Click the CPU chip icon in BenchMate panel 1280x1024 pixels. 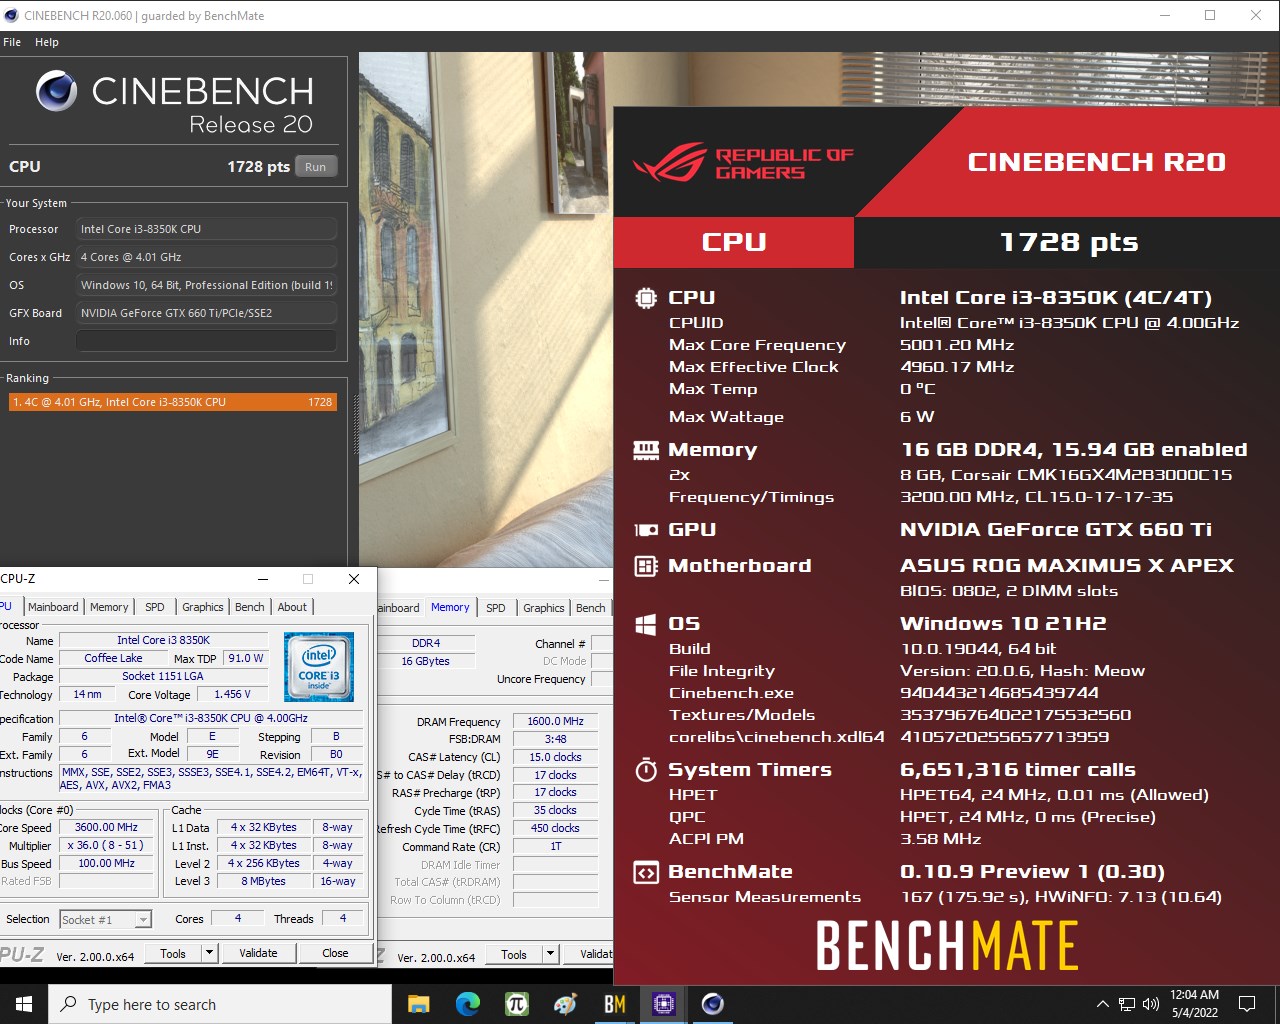[646, 297]
